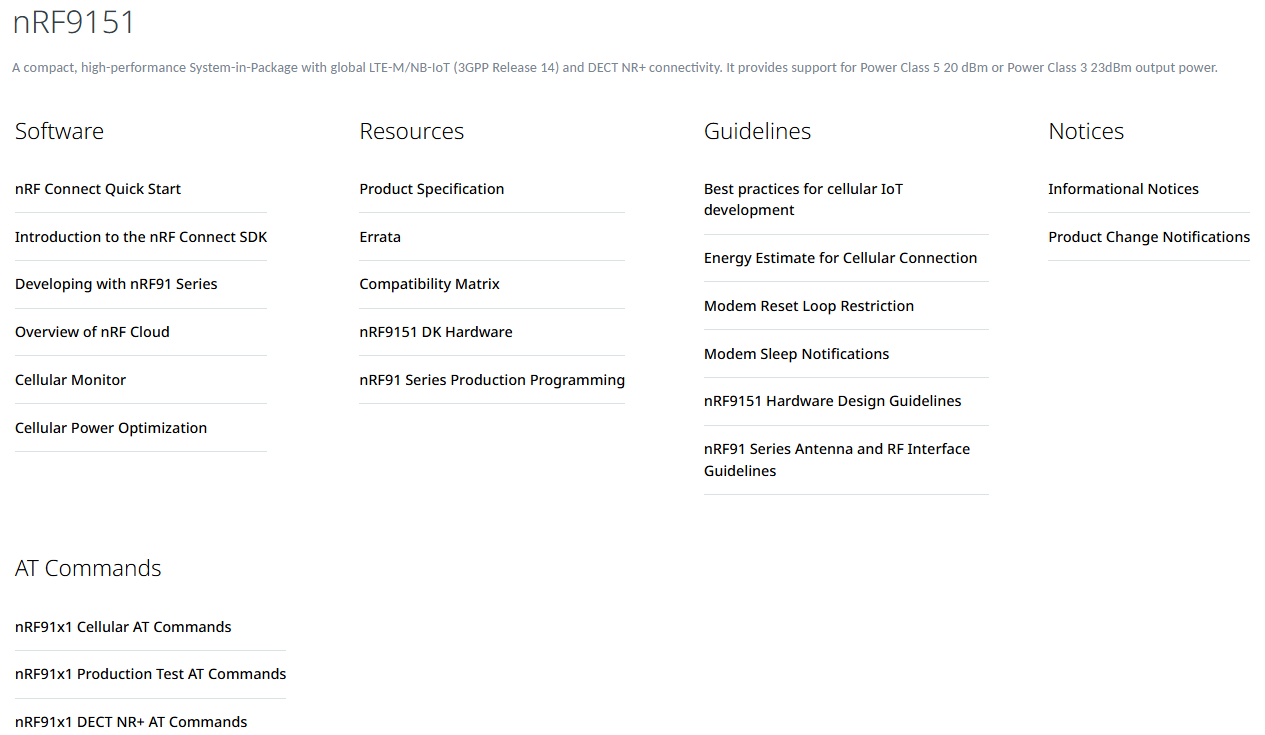Open nRF9151 Hardware Design Guidelines
The height and width of the screenshot is (735, 1265).
[832, 401]
